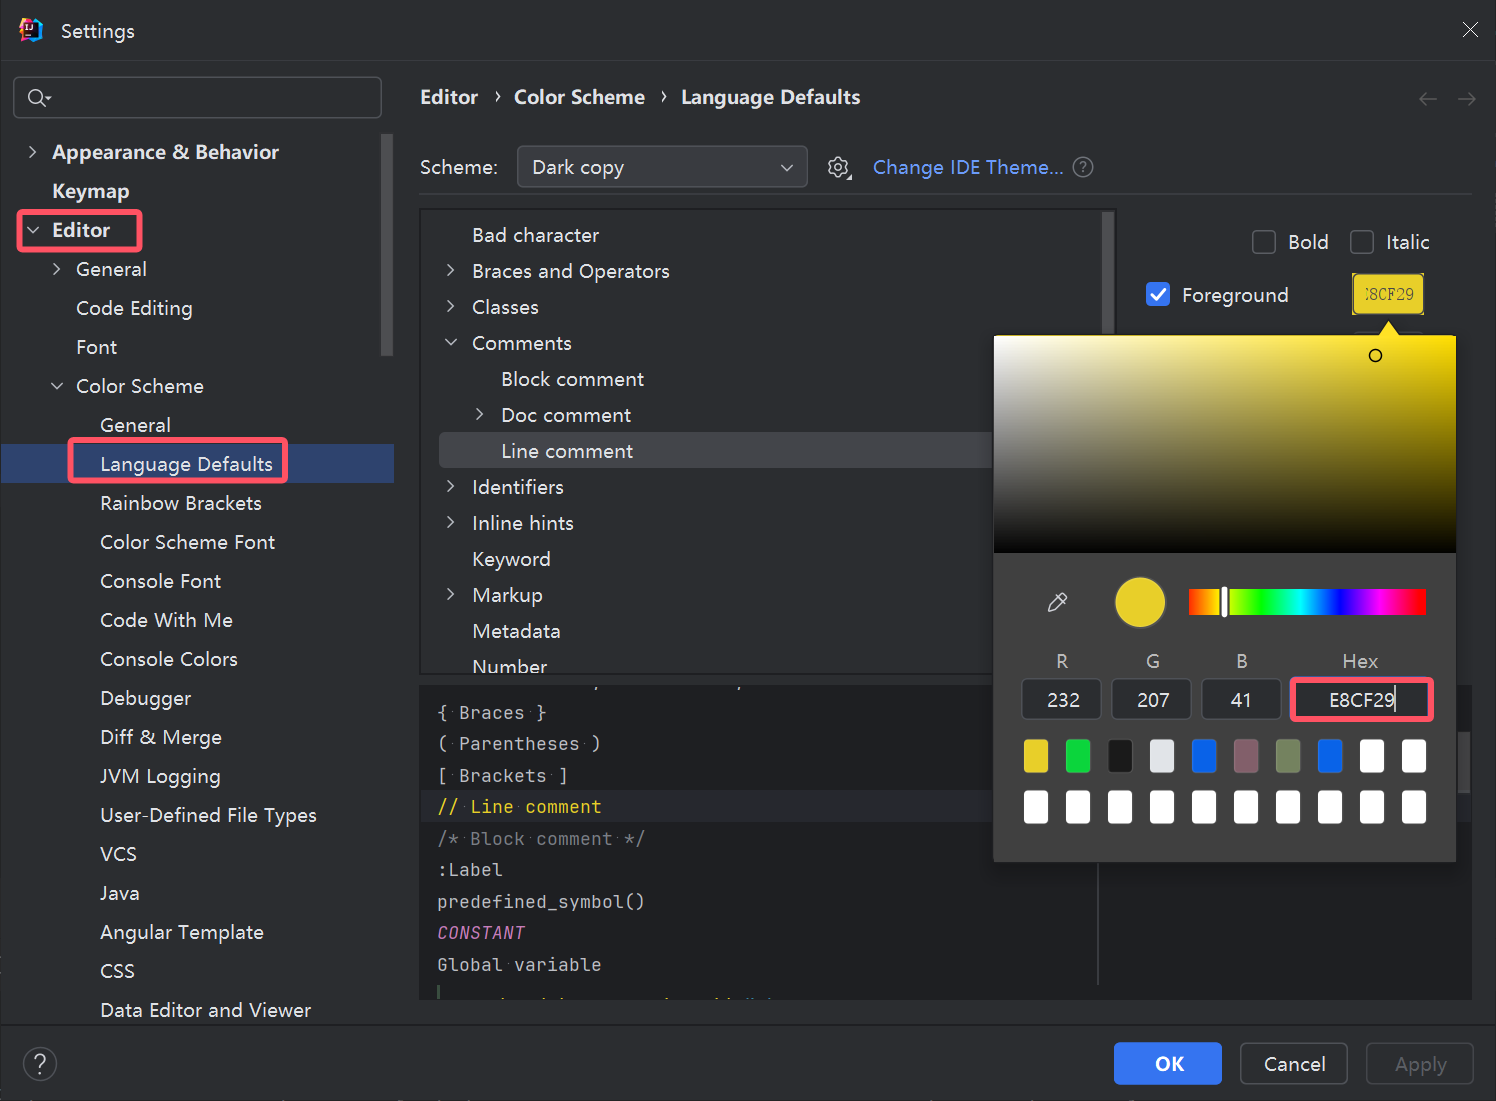
Task: Click Color Scheme in the breadcrumb
Action: (579, 97)
